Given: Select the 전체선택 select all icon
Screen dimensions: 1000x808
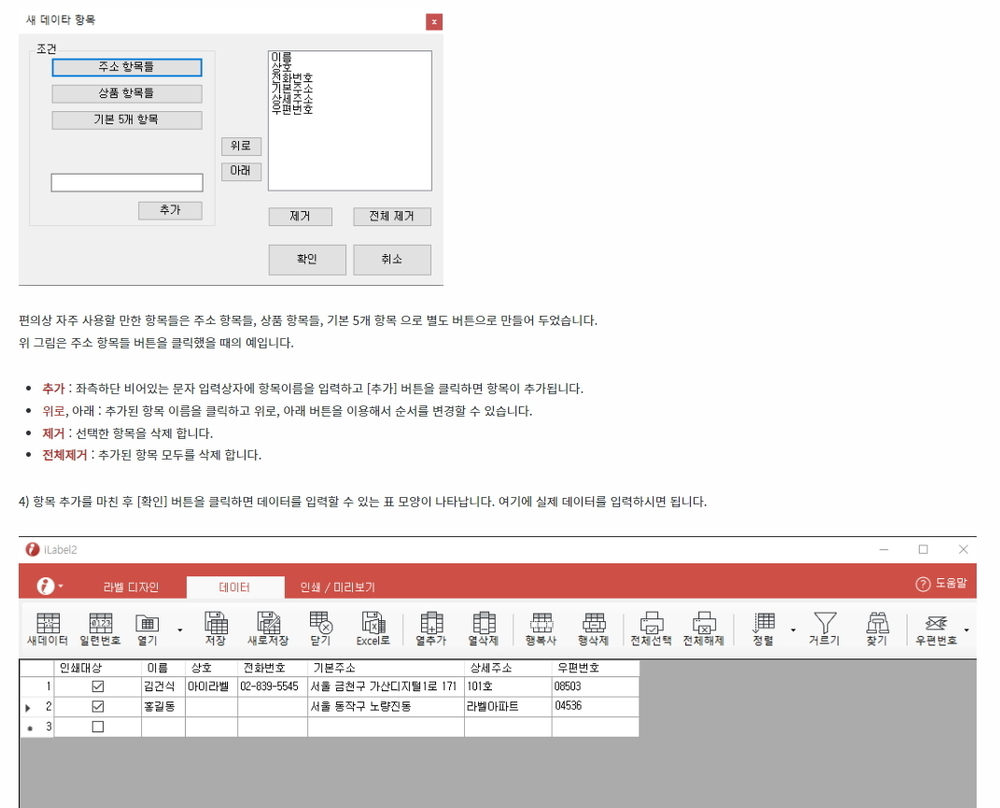Looking at the screenshot, I should [651, 628].
